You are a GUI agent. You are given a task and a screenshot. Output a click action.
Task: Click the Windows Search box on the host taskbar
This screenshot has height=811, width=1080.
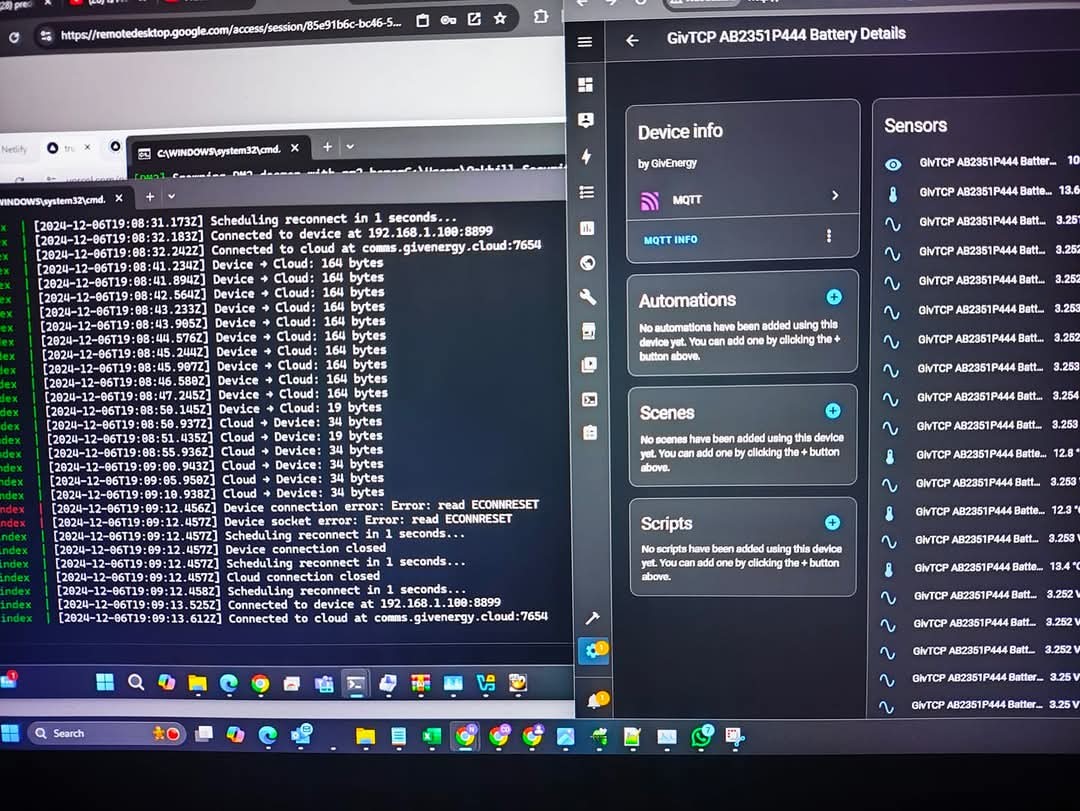(x=105, y=734)
